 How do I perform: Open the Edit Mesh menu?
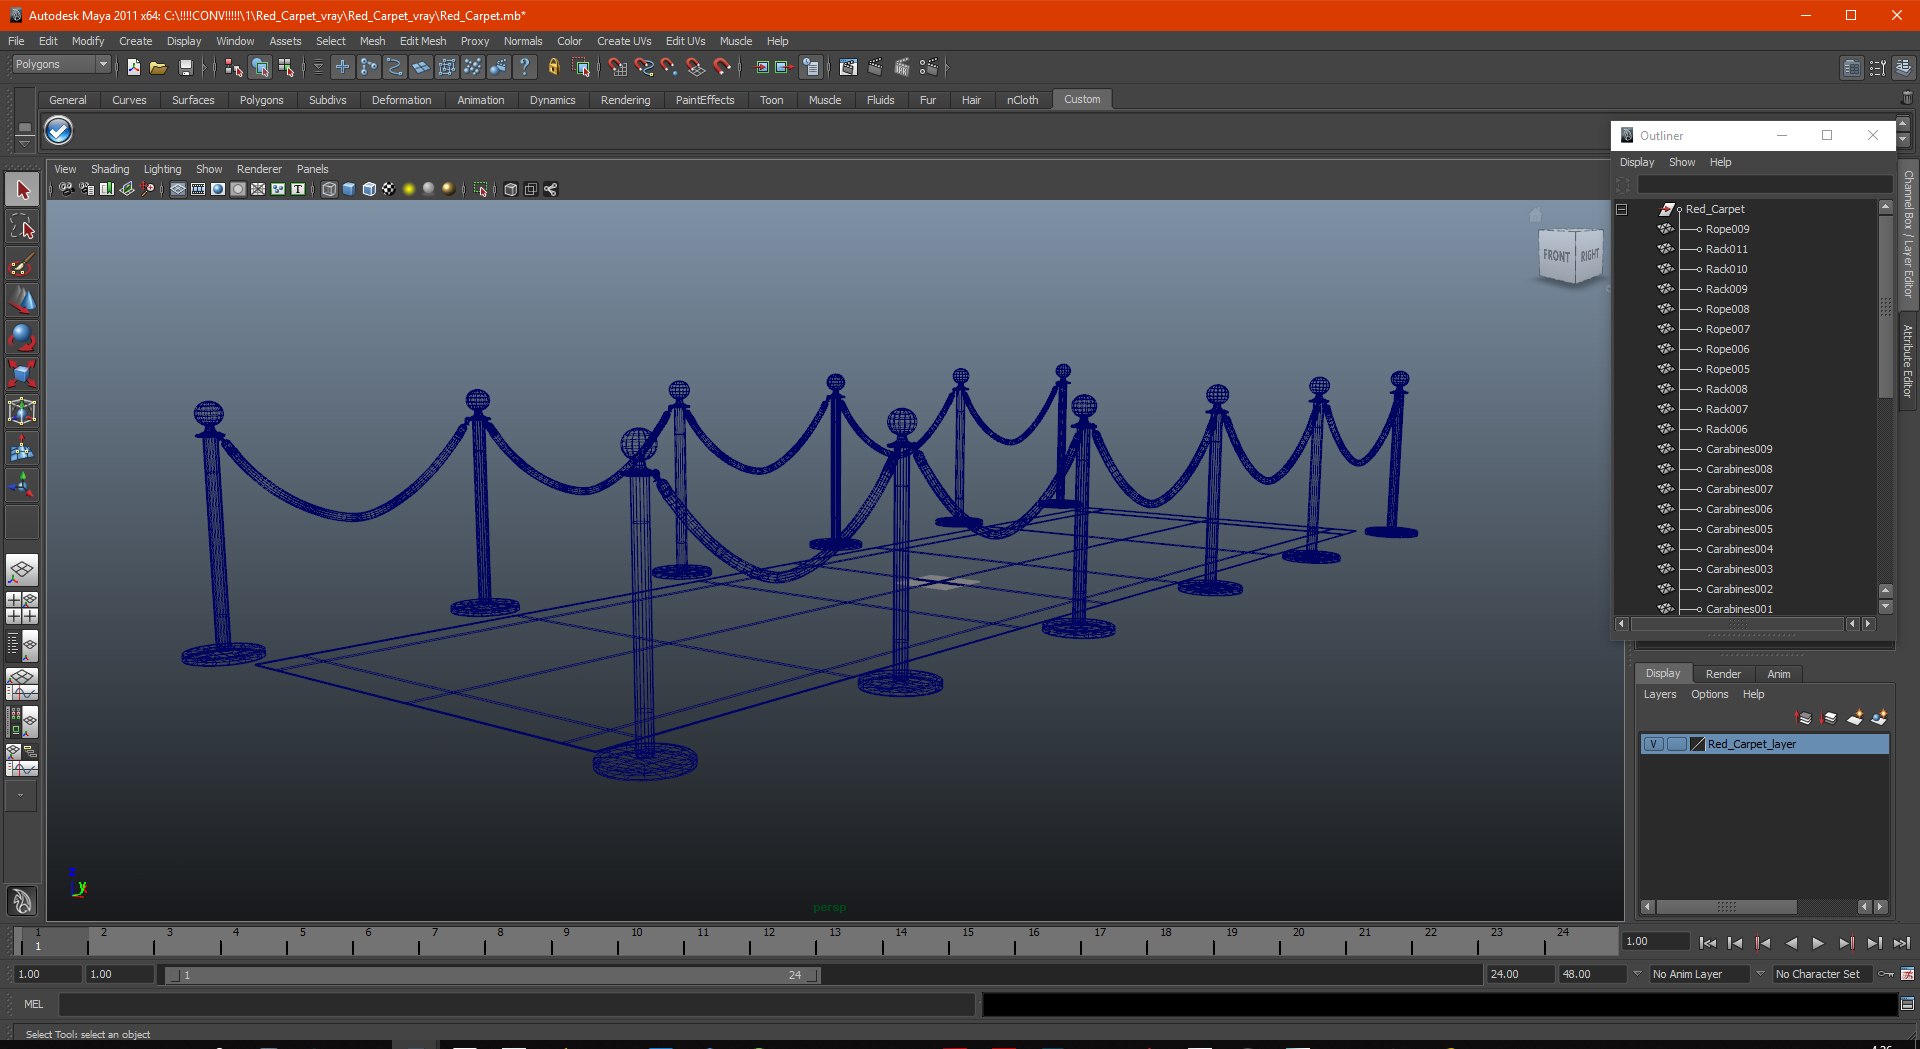pos(423,41)
